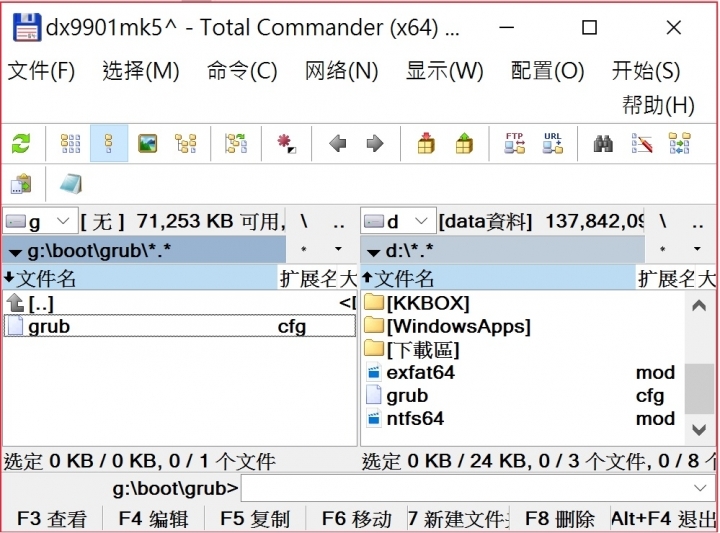Click the Alt+F4 退出 button
Viewport: 720px width, 533px height.
point(663,519)
